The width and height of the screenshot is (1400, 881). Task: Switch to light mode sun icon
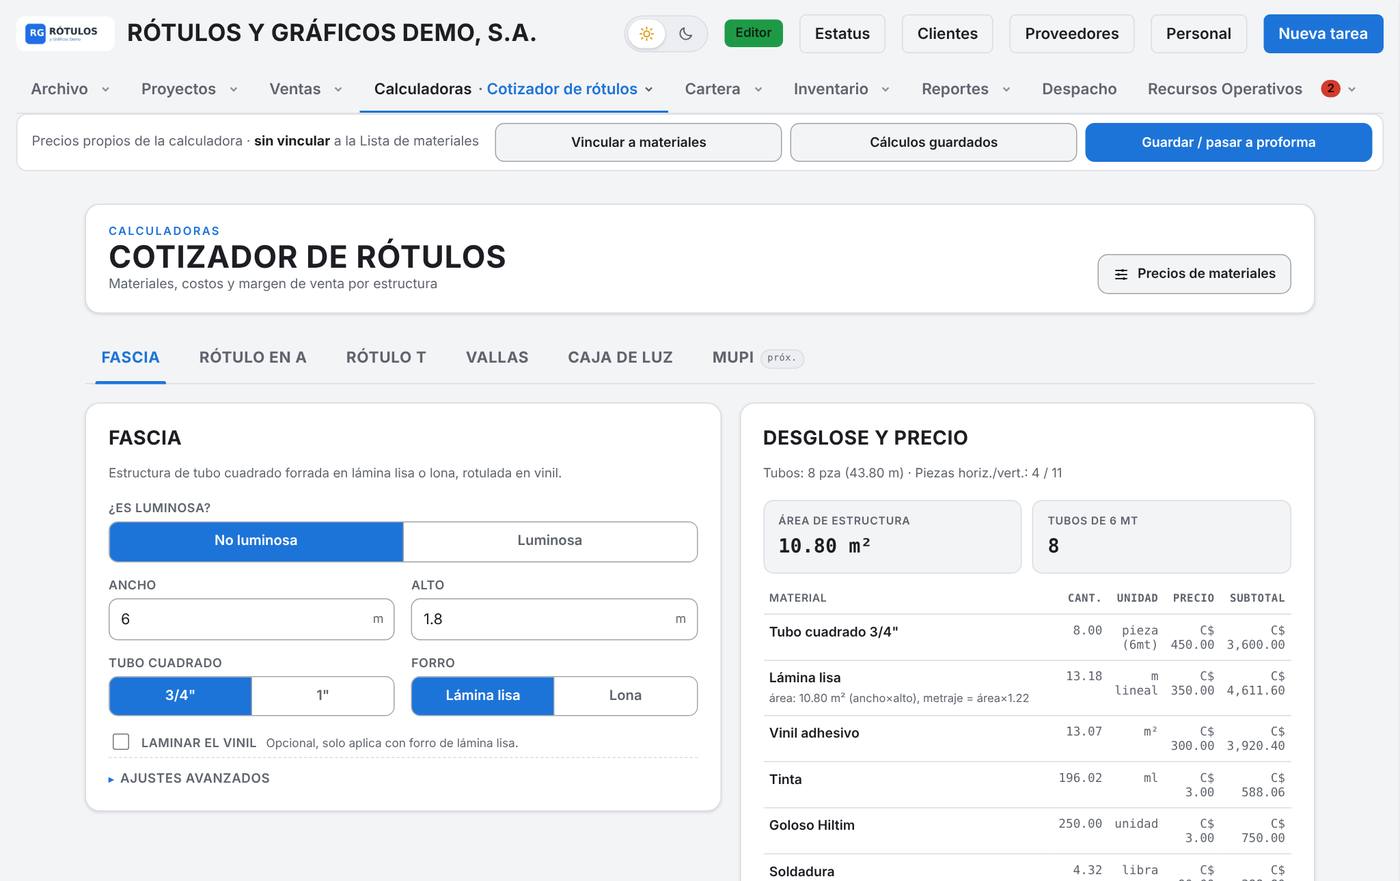coord(647,34)
